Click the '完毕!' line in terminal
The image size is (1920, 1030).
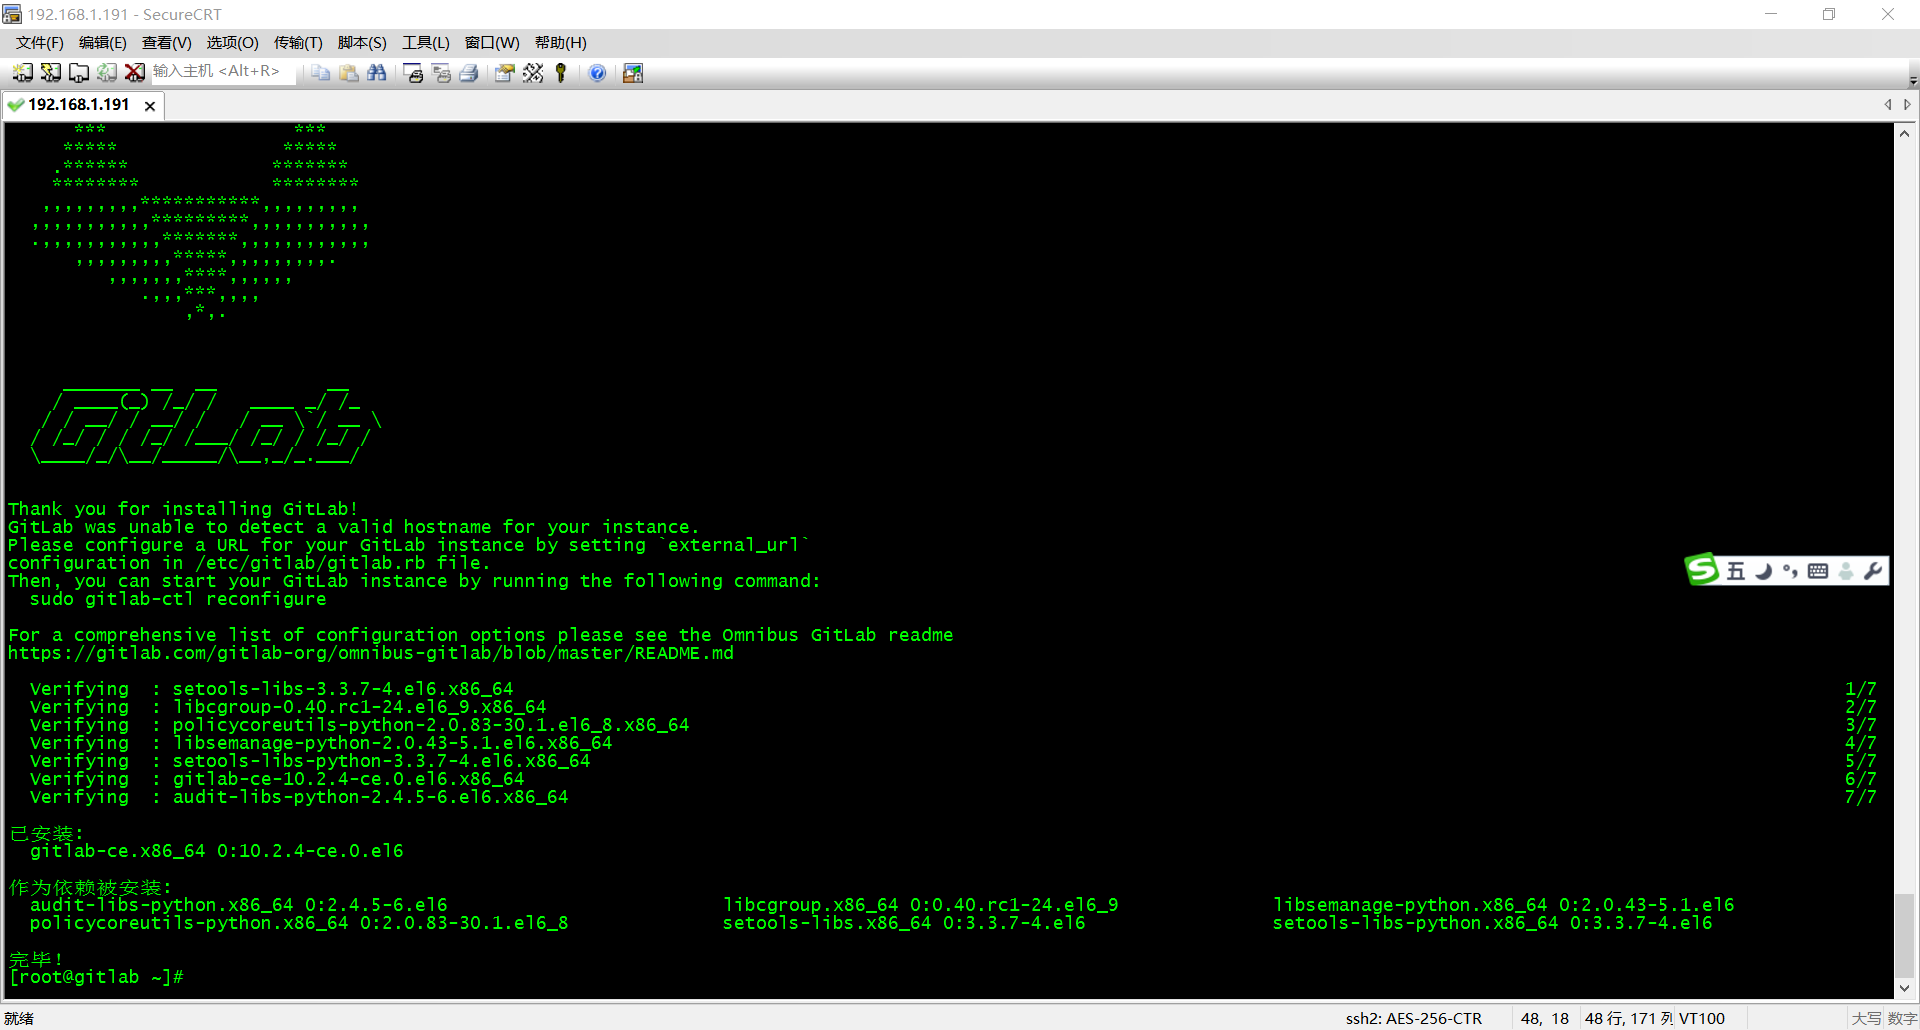pos(36,960)
